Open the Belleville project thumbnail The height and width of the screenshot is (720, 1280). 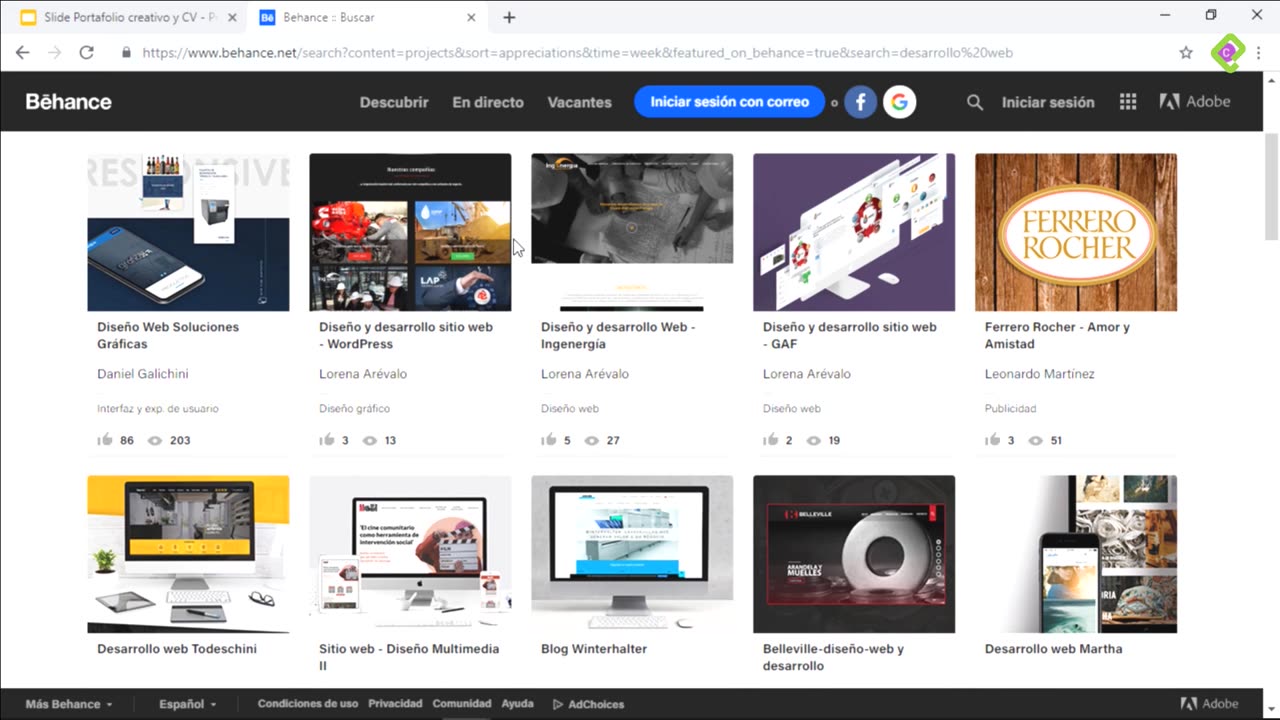pos(854,554)
